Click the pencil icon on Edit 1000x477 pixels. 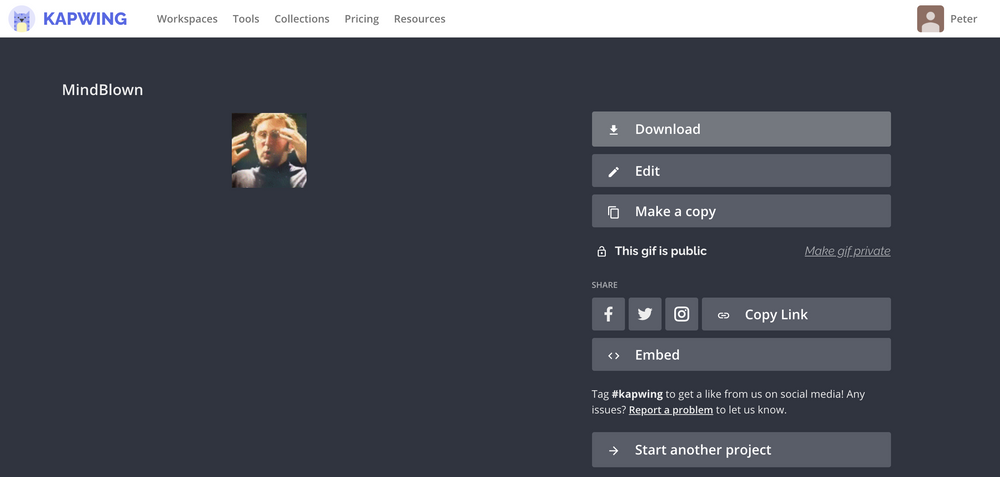pos(614,172)
